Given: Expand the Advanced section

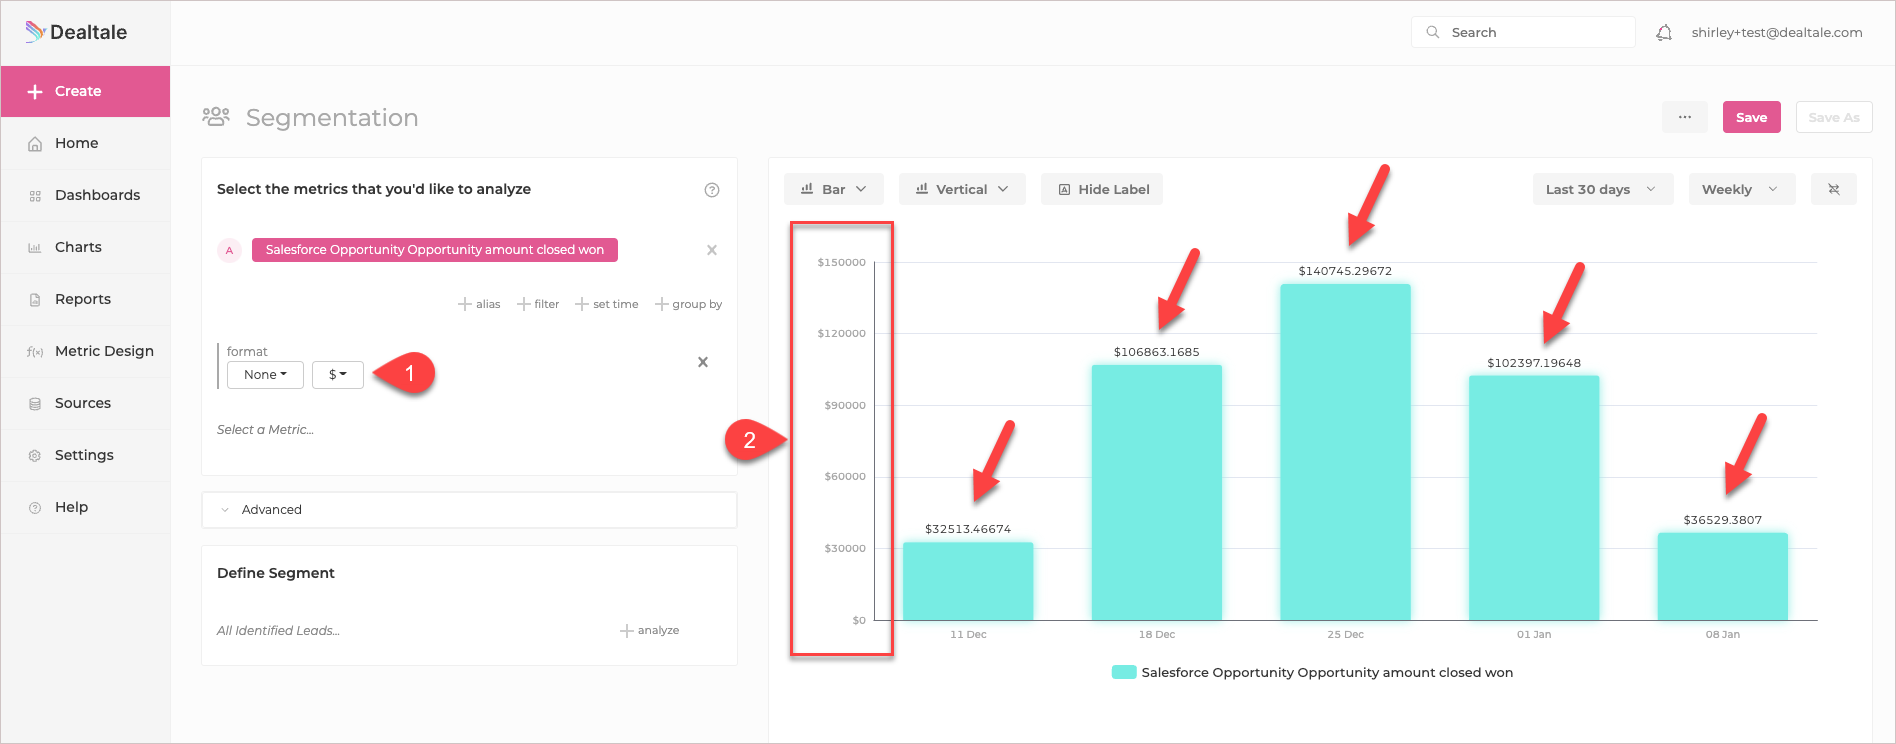Looking at the screenshot, I should click(x=469, y=510).
